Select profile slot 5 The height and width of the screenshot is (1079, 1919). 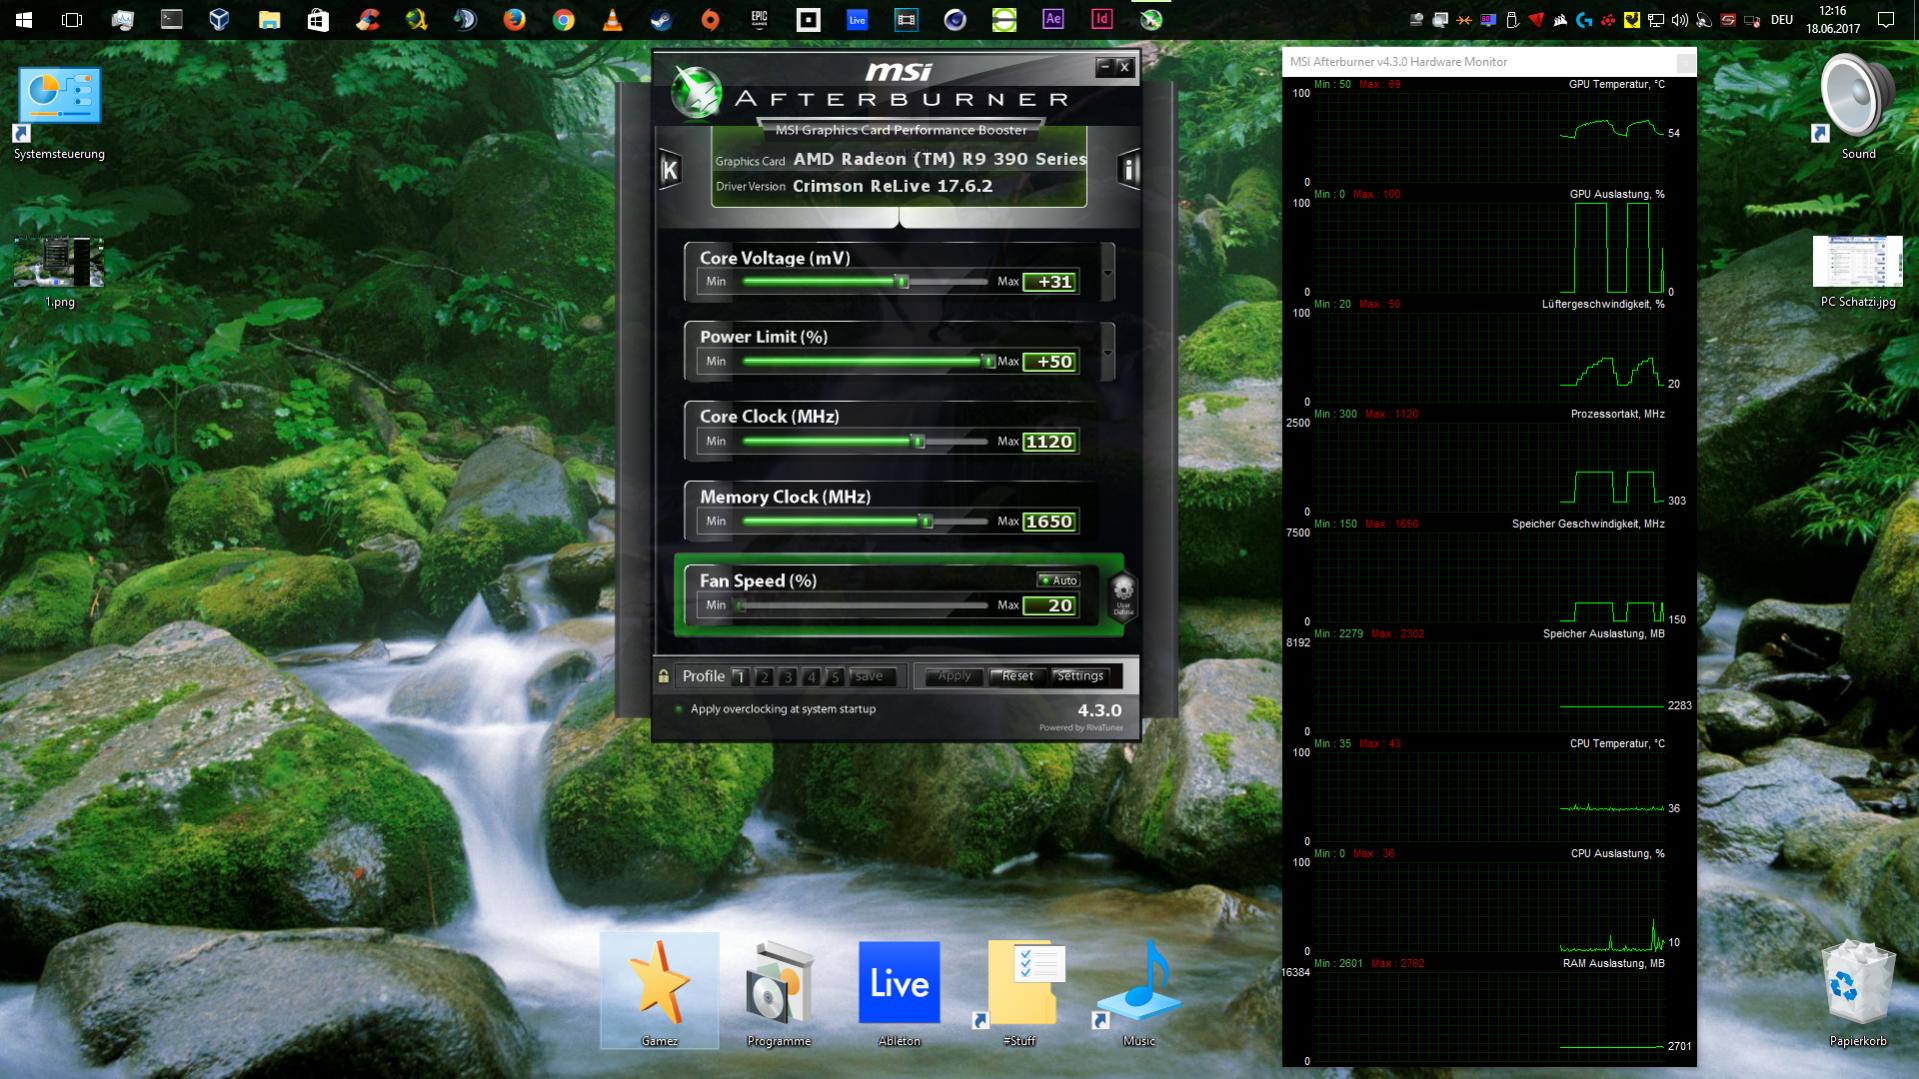pyautogui.click(x=835, y=677)
